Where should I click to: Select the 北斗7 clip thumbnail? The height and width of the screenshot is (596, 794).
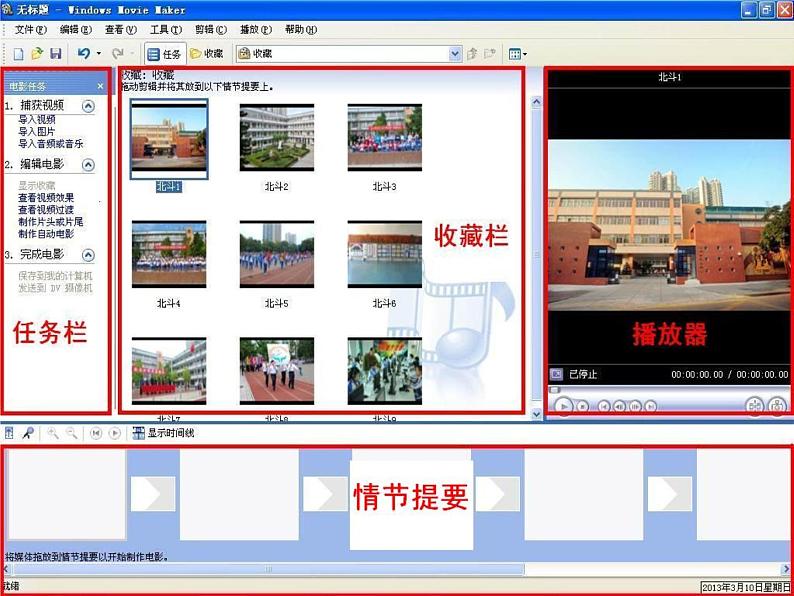(x=169, y=371)
